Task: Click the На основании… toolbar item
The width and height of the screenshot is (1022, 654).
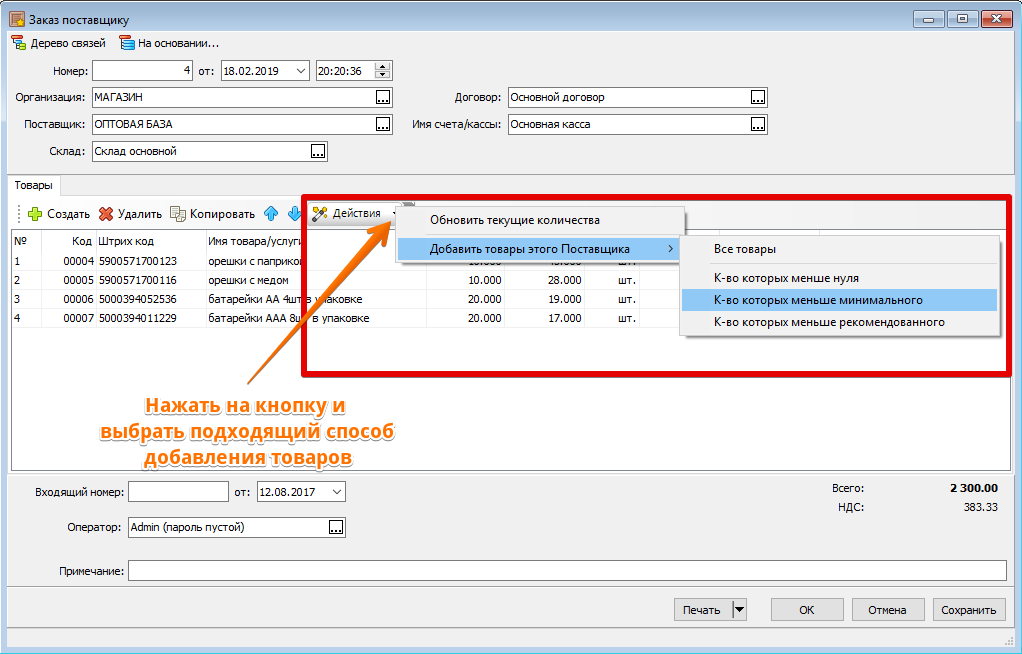Action: pos(169,43)
